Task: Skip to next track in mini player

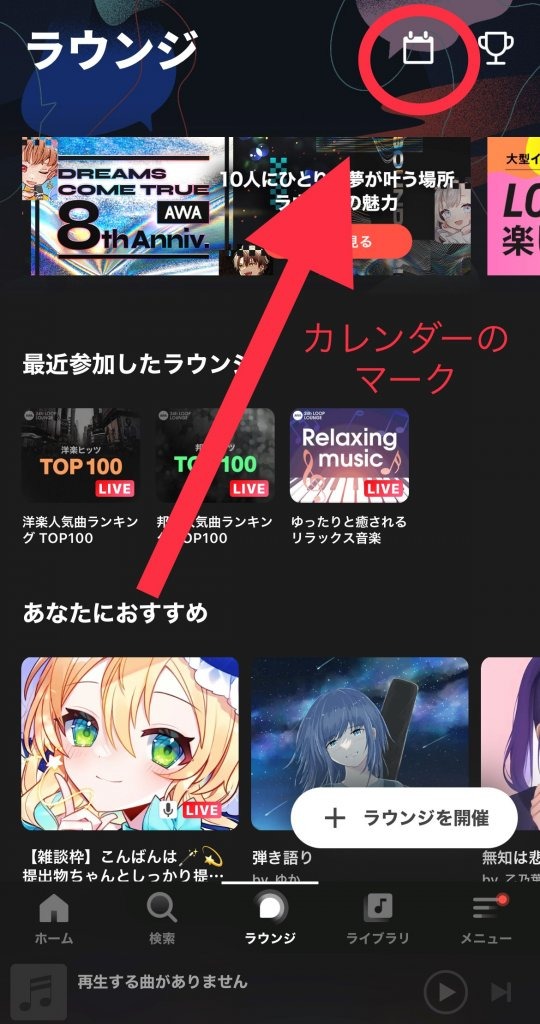Action: [501, 993]
